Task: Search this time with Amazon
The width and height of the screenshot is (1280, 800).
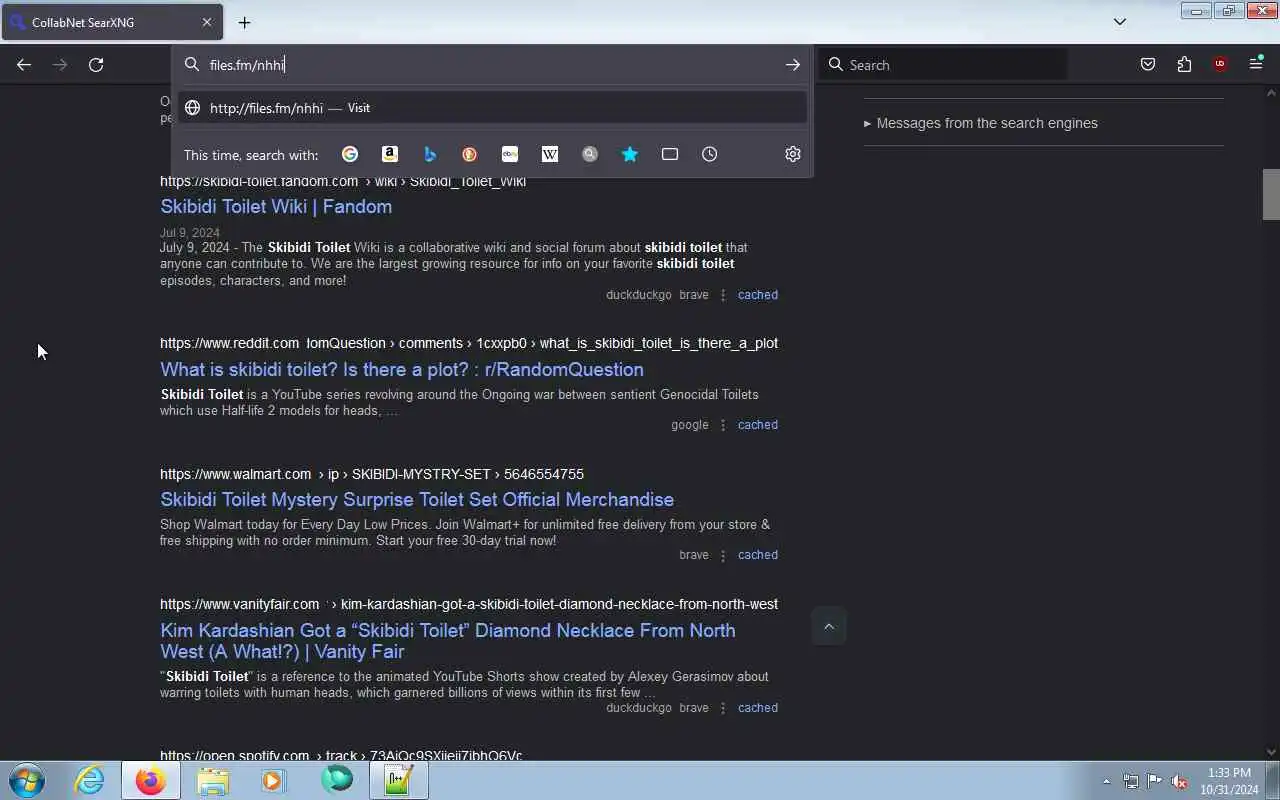Action: [390, 154]
